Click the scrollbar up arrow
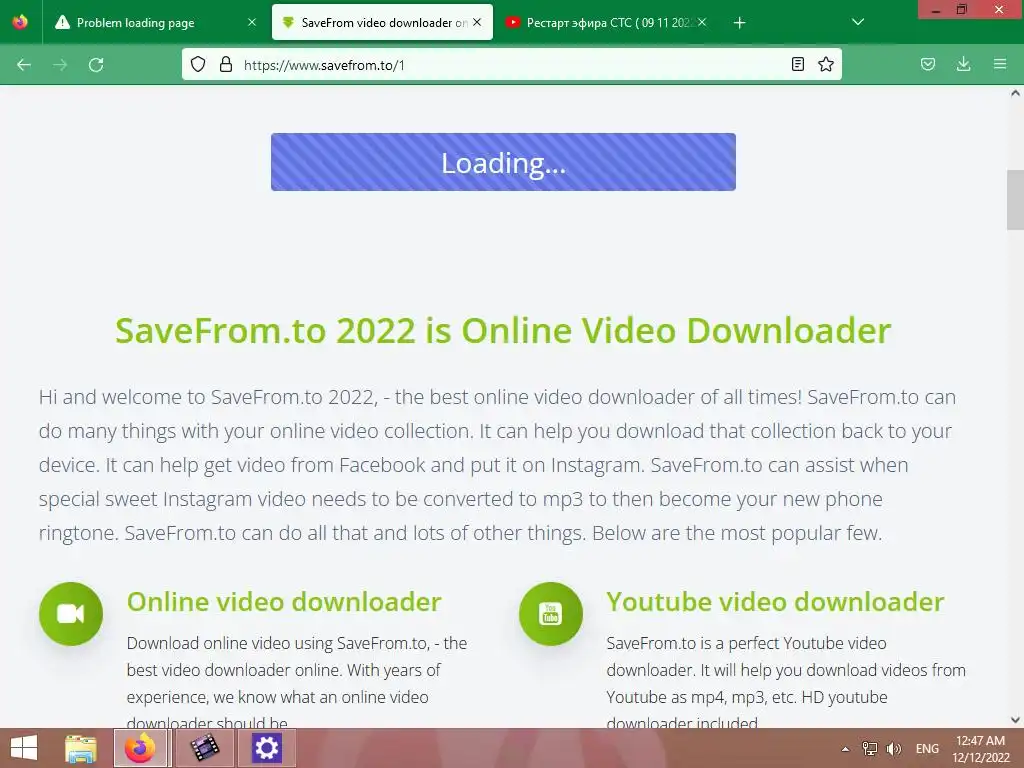Screen dimensions: 1024x768 pyautogui.click(x=1015, y=93)
